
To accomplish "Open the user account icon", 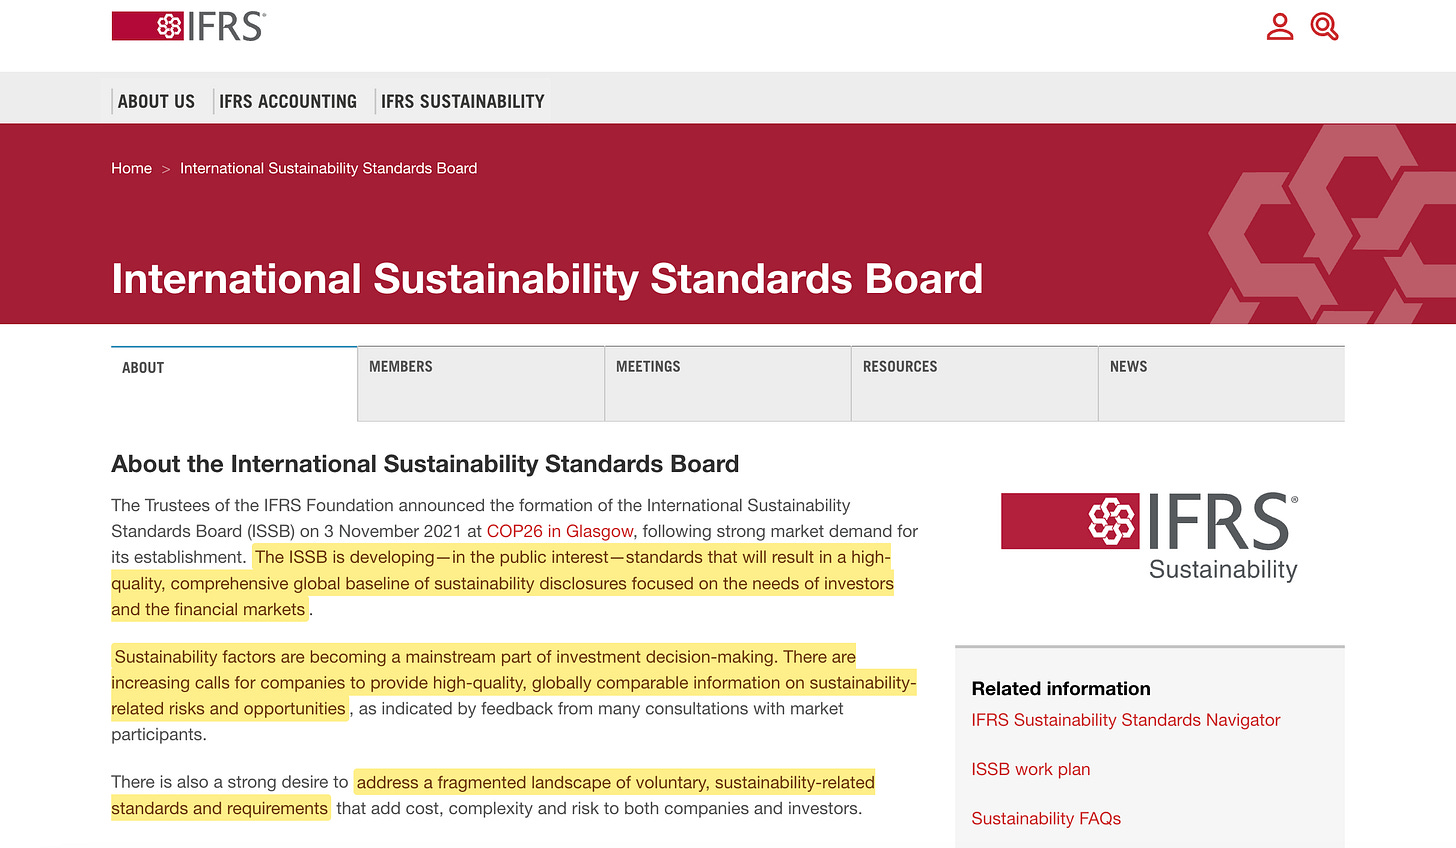I will click(1280, 26).
